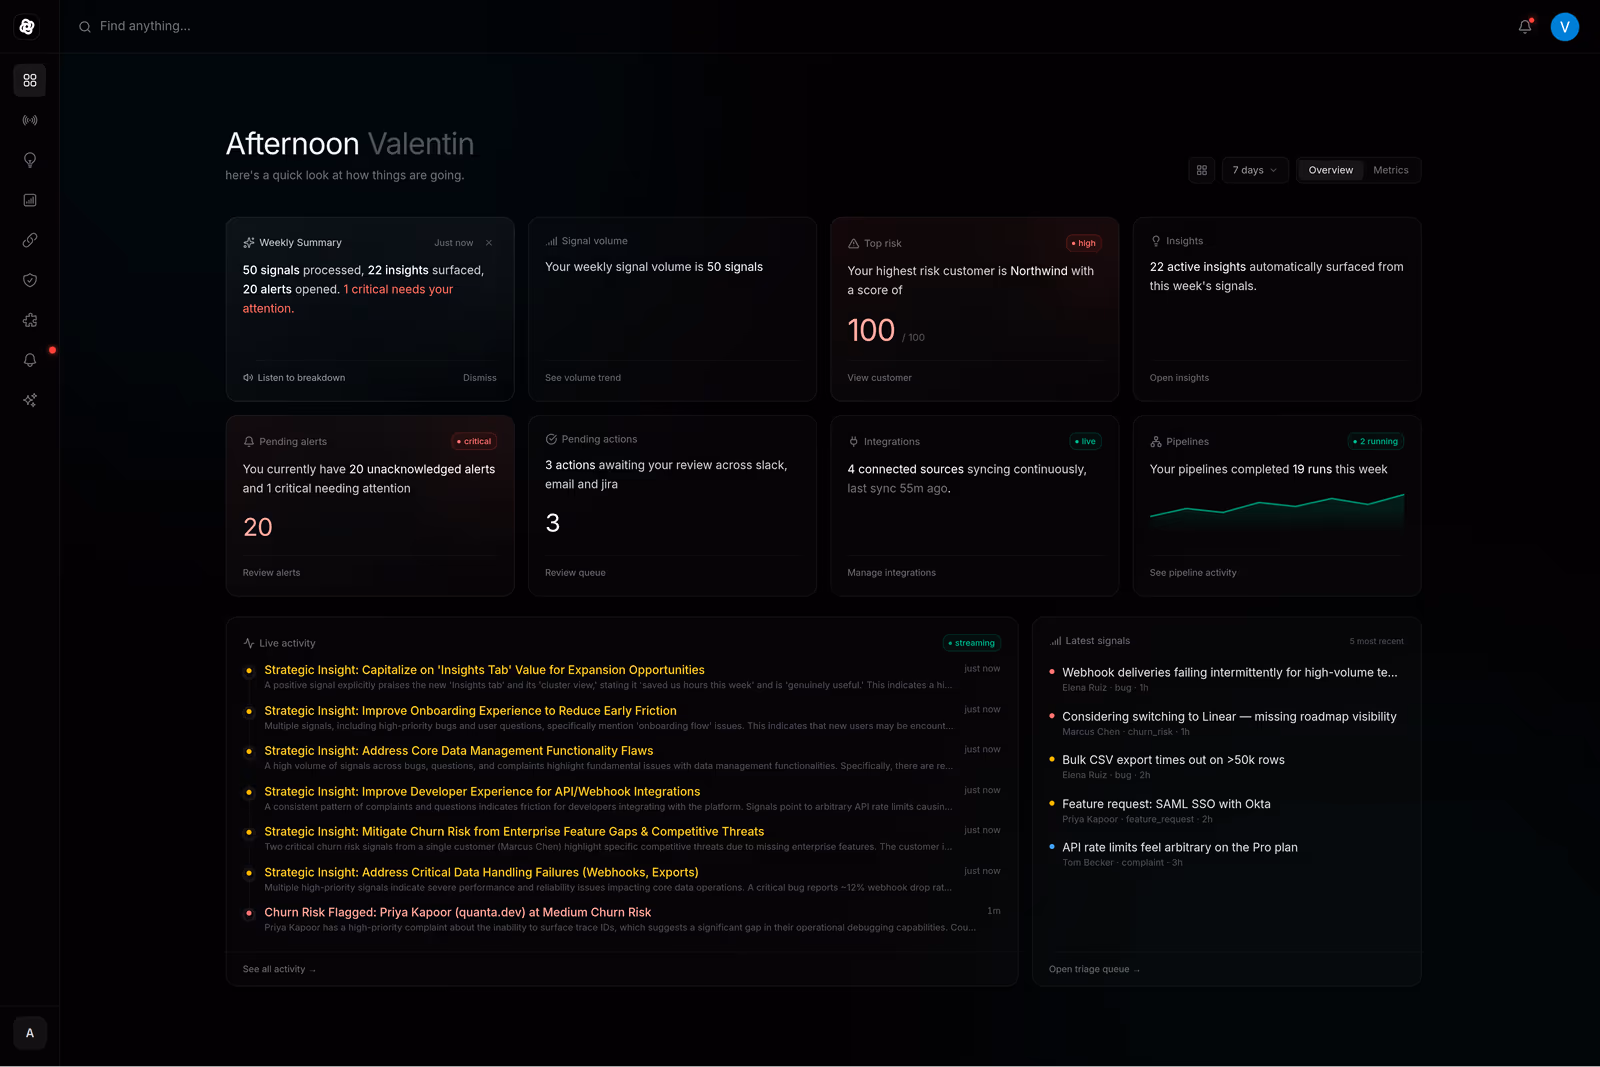Close the Weekly Summary card
This screenshot has height=1067, width=1600.
tap(489, 243)
